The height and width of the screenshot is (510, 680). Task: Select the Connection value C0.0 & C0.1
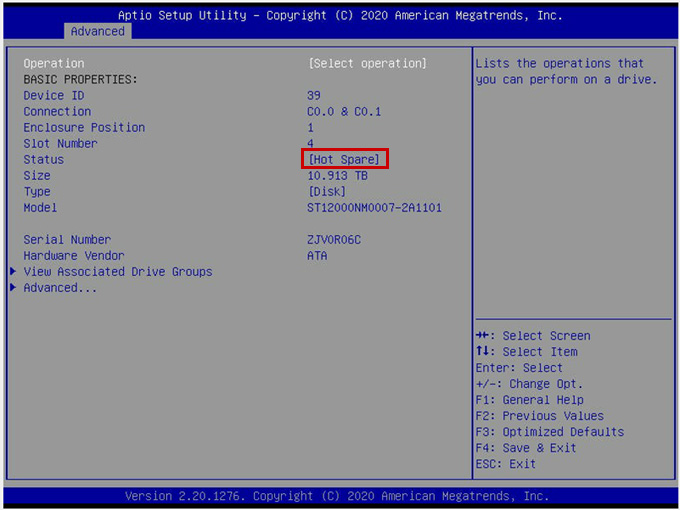(x=344, y=111)
